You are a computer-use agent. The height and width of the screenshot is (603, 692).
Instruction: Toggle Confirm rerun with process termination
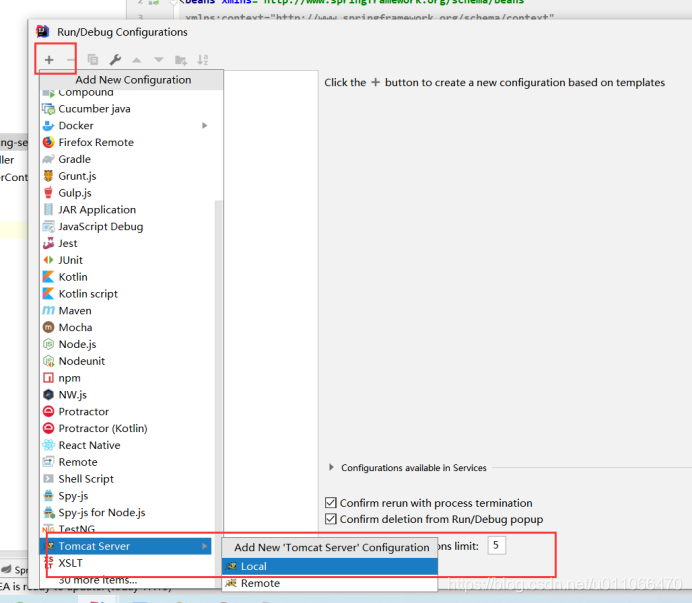[x=331, y=503]
